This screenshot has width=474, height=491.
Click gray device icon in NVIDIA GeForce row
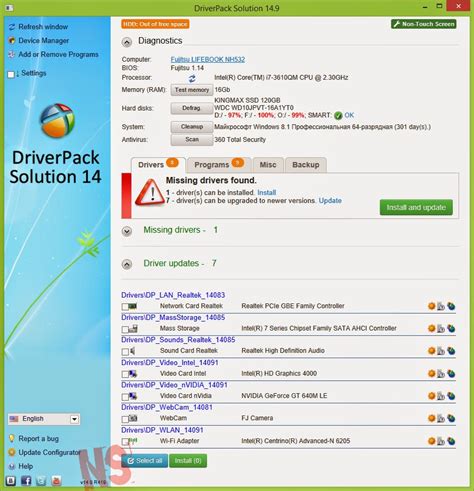(441, 396)
